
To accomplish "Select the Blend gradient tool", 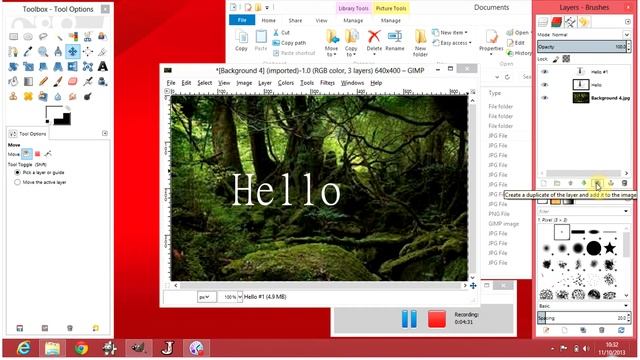I will tap(28, 82).
